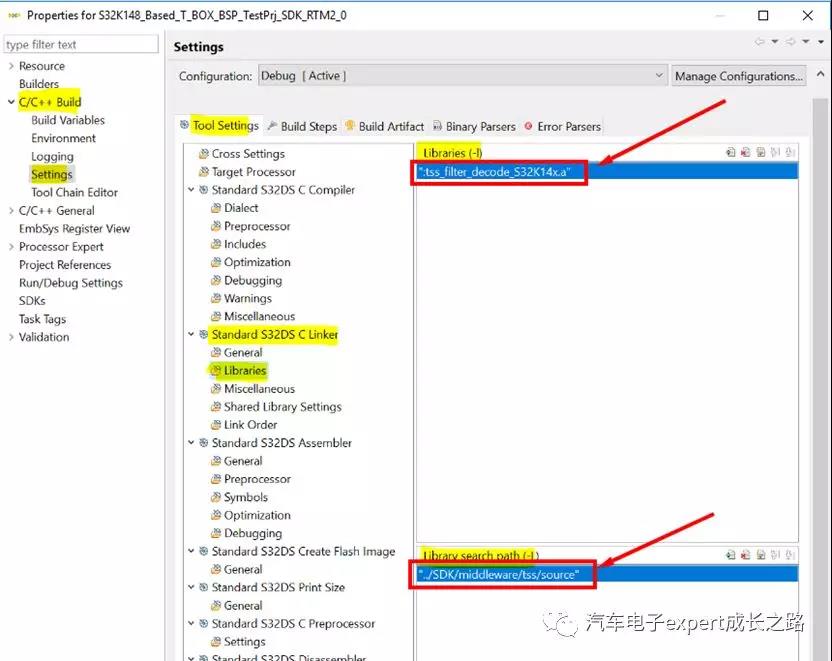Click the Manage Configurations button
The image size is (832, 661).
(x=738, y=76)
